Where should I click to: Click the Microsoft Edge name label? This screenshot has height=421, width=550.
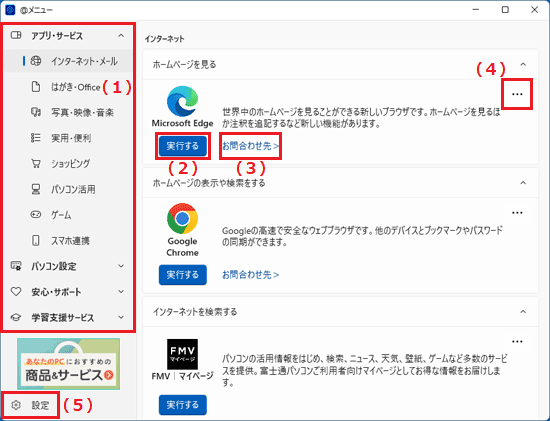click(182, 123)
